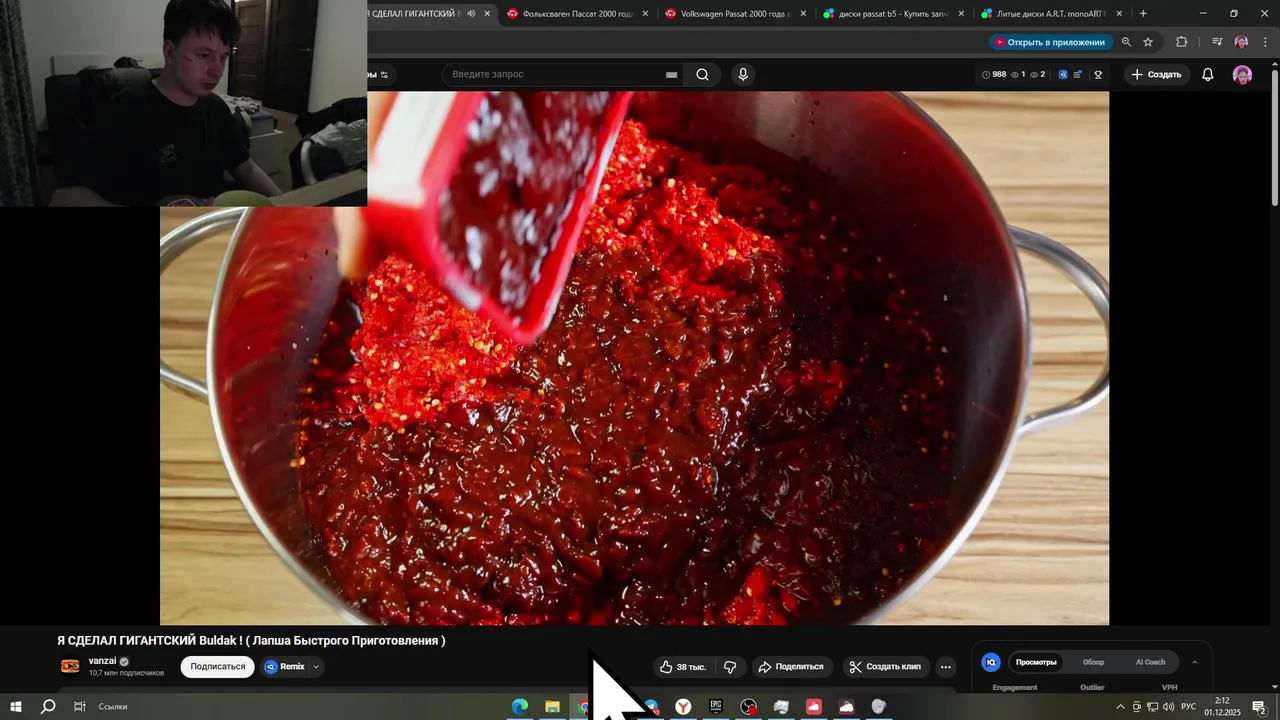Screen dimensions: 1280x720
Task: Click the video player frame
Action: (634, 358)
